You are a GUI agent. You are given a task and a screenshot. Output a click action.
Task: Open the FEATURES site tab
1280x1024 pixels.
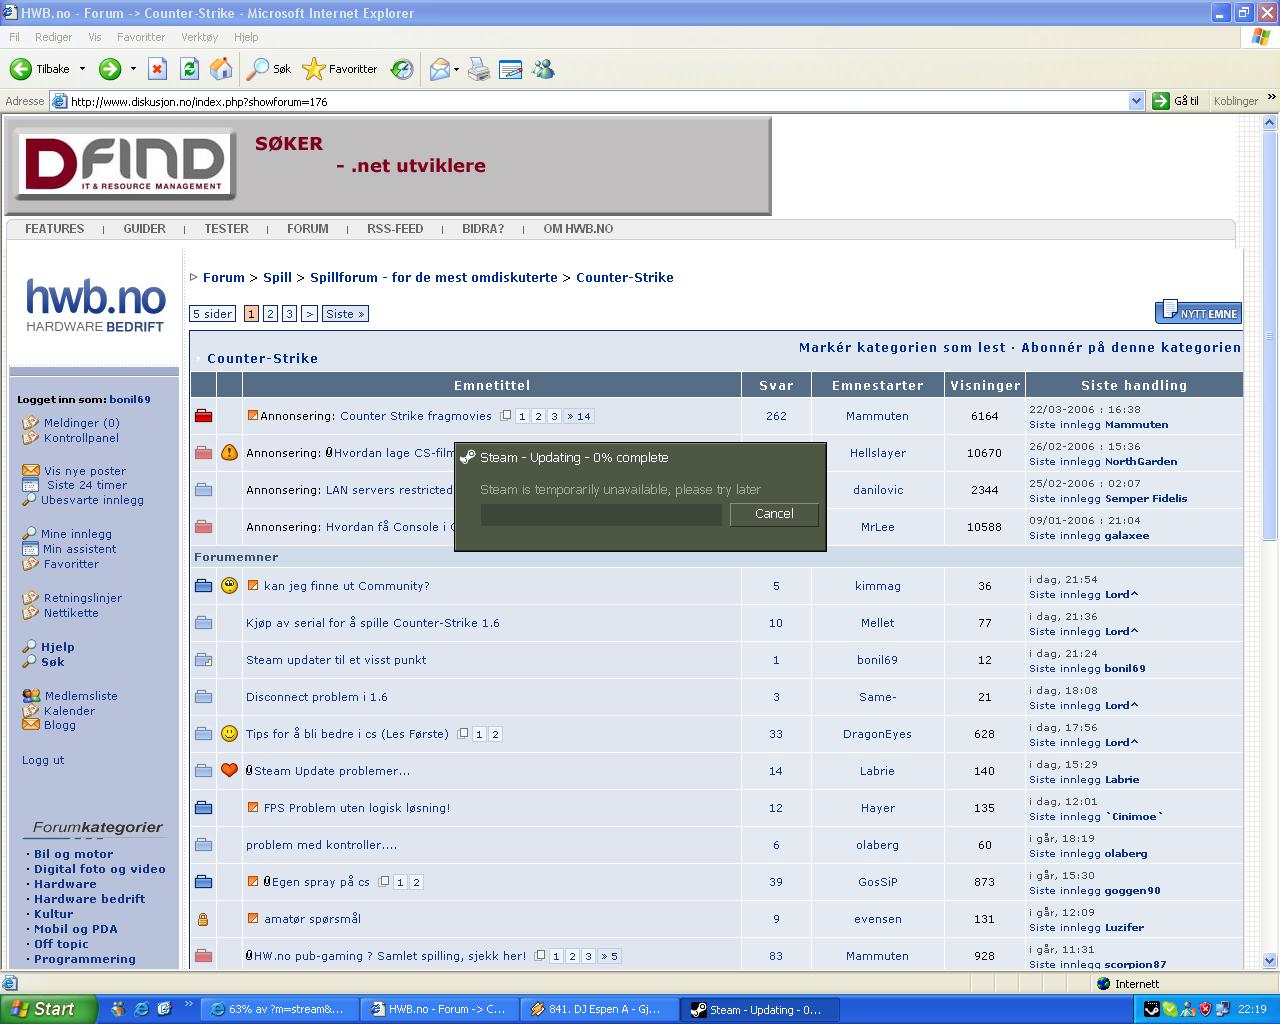55,229
